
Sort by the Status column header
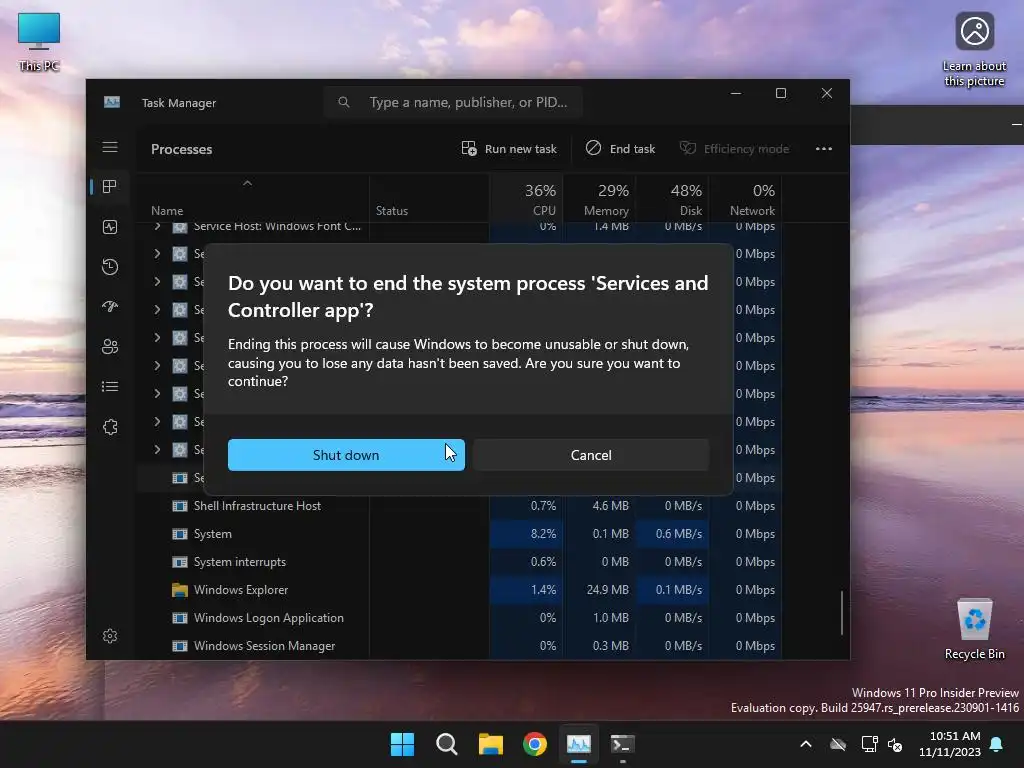click(x=392, y=211)
